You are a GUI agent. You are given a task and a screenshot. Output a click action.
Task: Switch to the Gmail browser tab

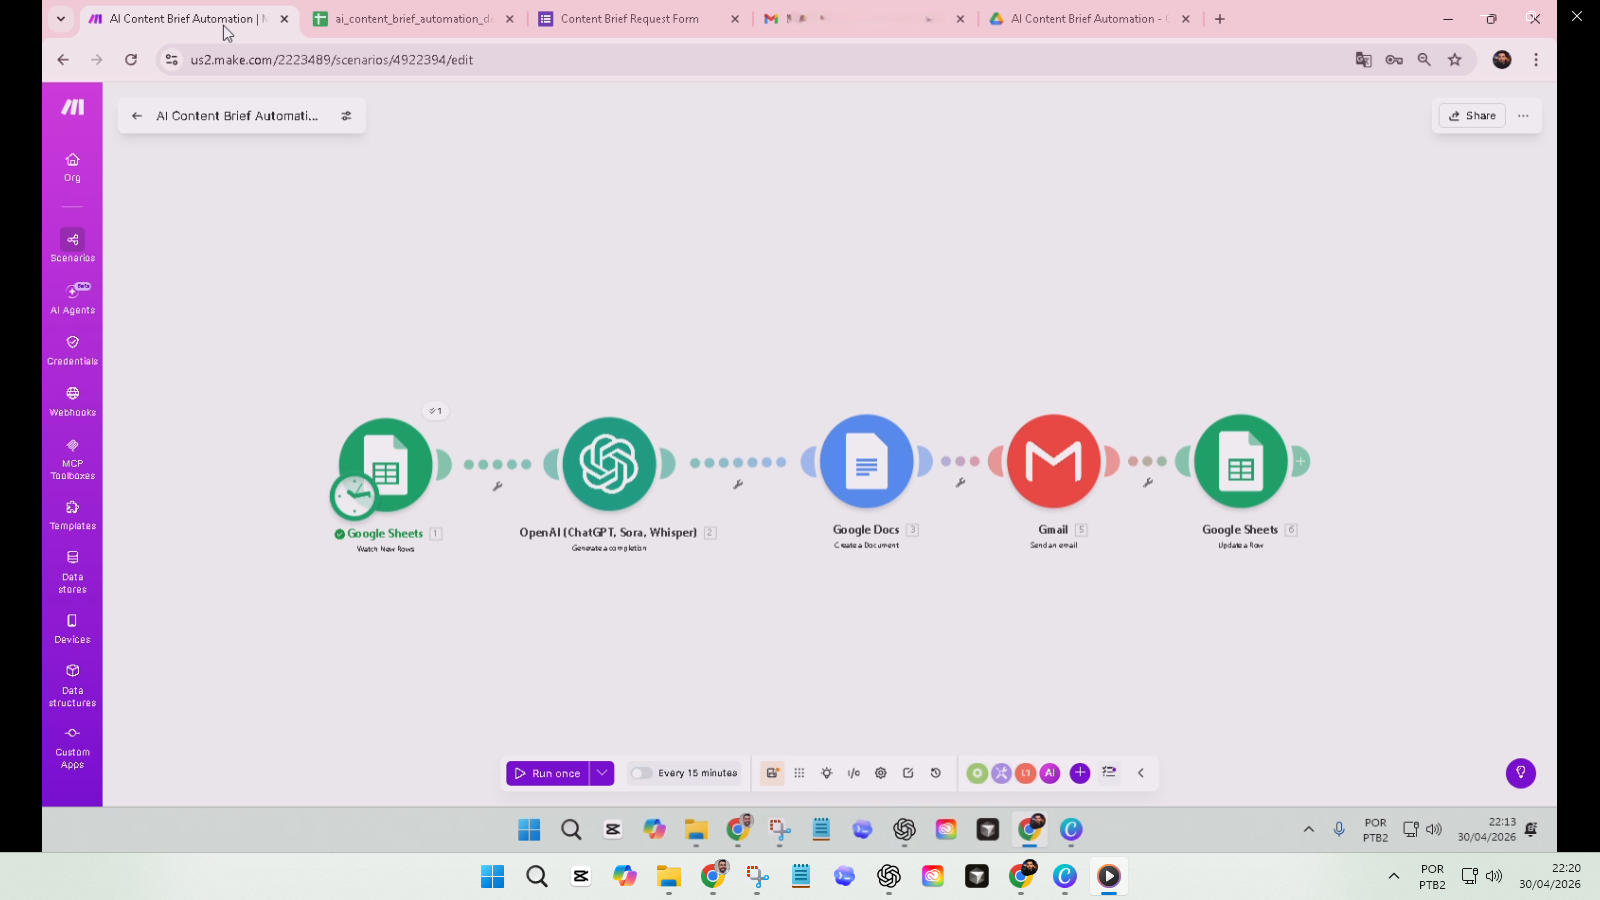865,19
